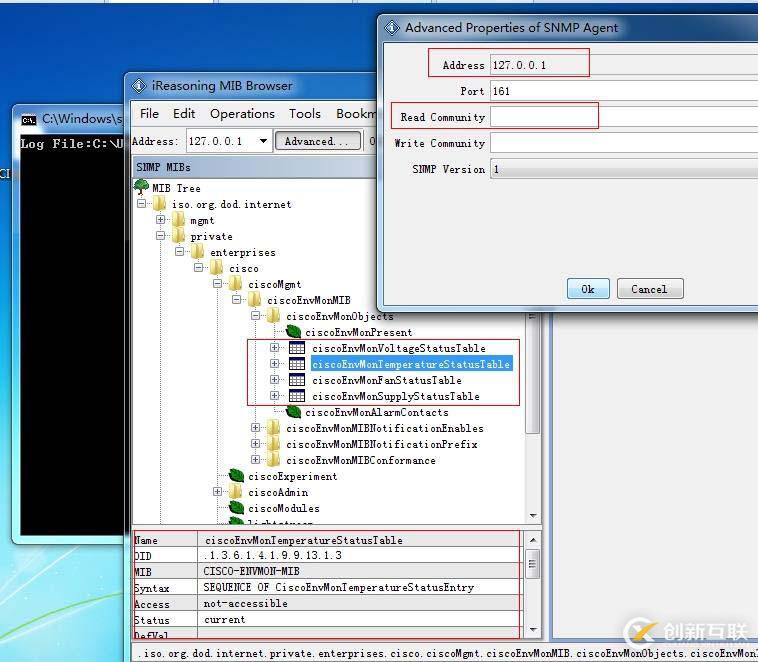Viewport: 758px width, 662px height.
Task: Expand the mgmt node
Action: point(160,220)
